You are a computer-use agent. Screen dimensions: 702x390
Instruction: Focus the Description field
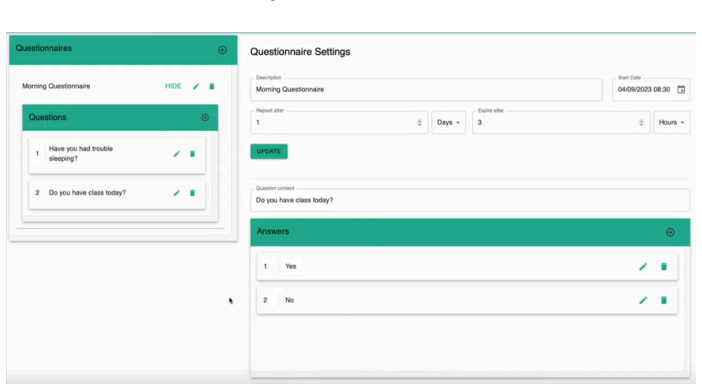pos(426,89)
